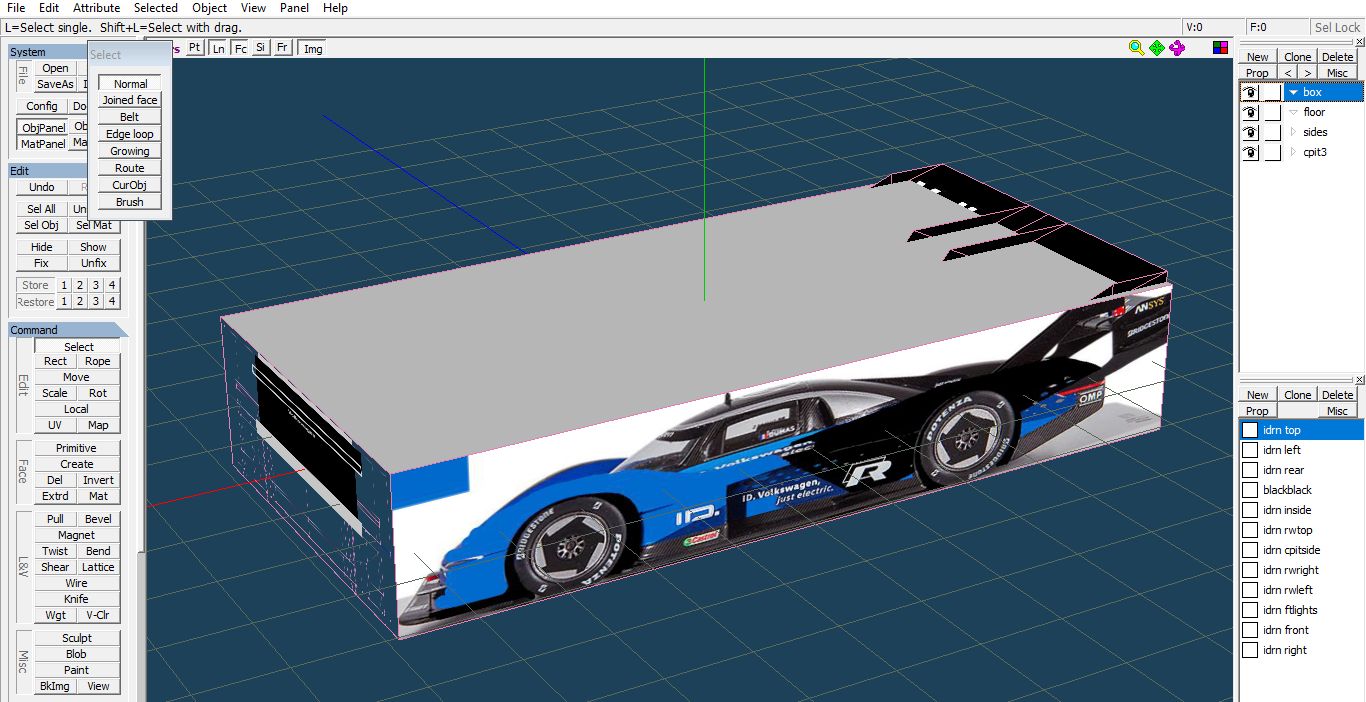This screenshot has width=1366, height=702.
Task: Open the Panel menu
Action: (x=294, y=8)
